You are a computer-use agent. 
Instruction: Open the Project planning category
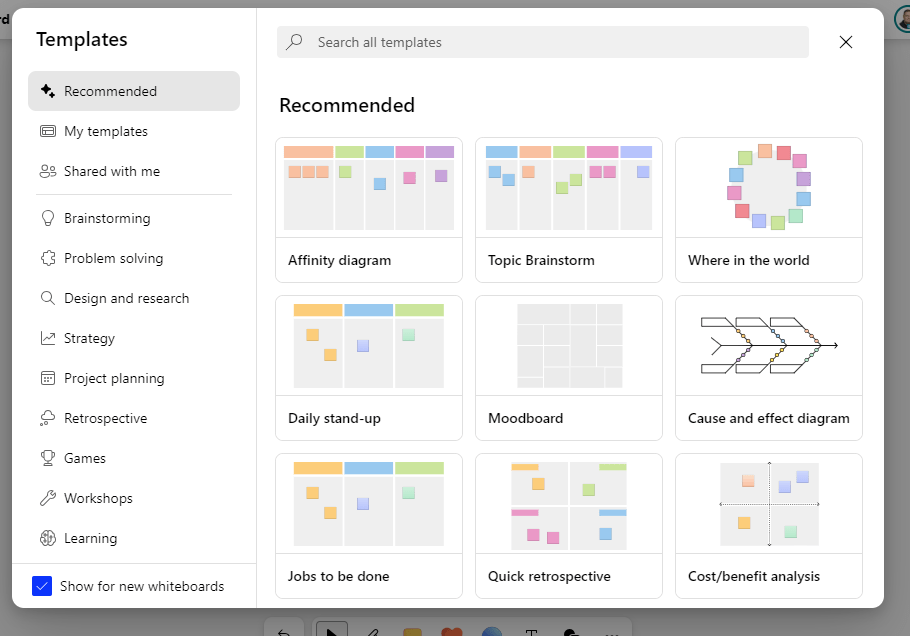pyautogui.click(x=114, y=378)
